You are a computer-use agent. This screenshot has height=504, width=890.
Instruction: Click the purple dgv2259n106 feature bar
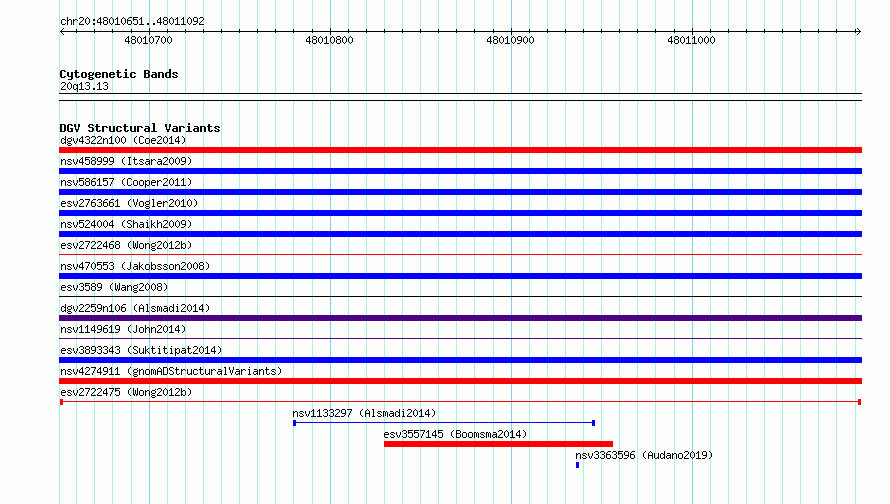(460, 318)
